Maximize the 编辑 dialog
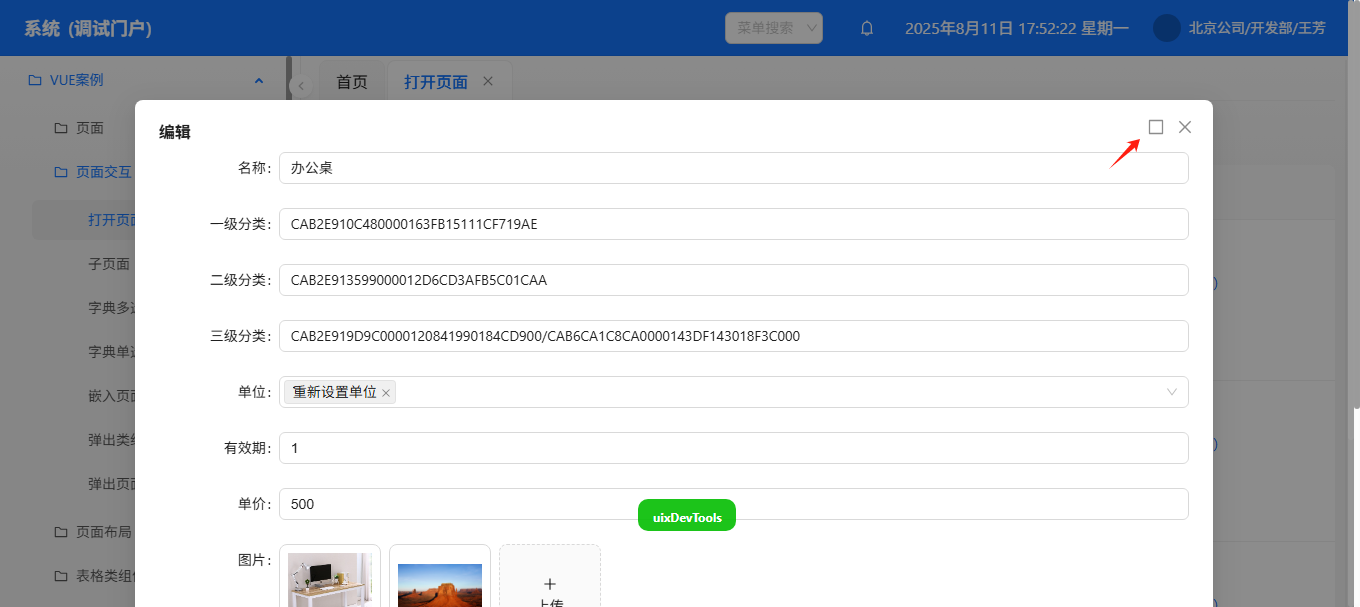This screenshot has height=607, width=1360. click(x=1156, y=127)
